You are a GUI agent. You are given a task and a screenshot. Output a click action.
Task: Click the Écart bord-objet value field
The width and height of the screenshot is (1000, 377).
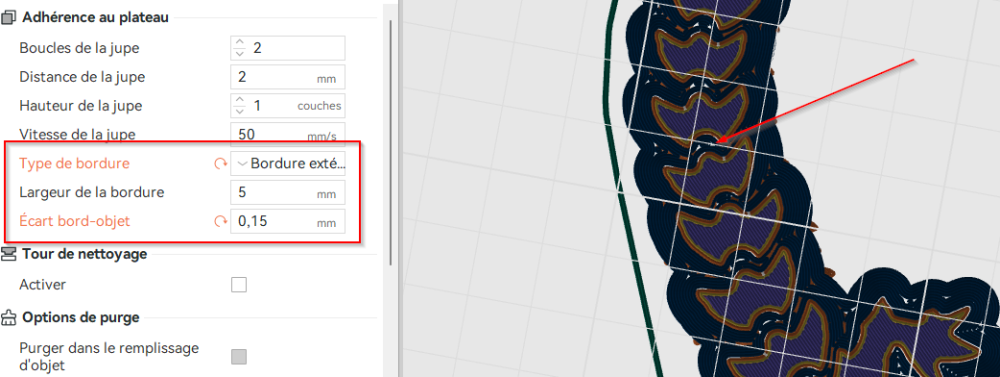pos(288,221)
